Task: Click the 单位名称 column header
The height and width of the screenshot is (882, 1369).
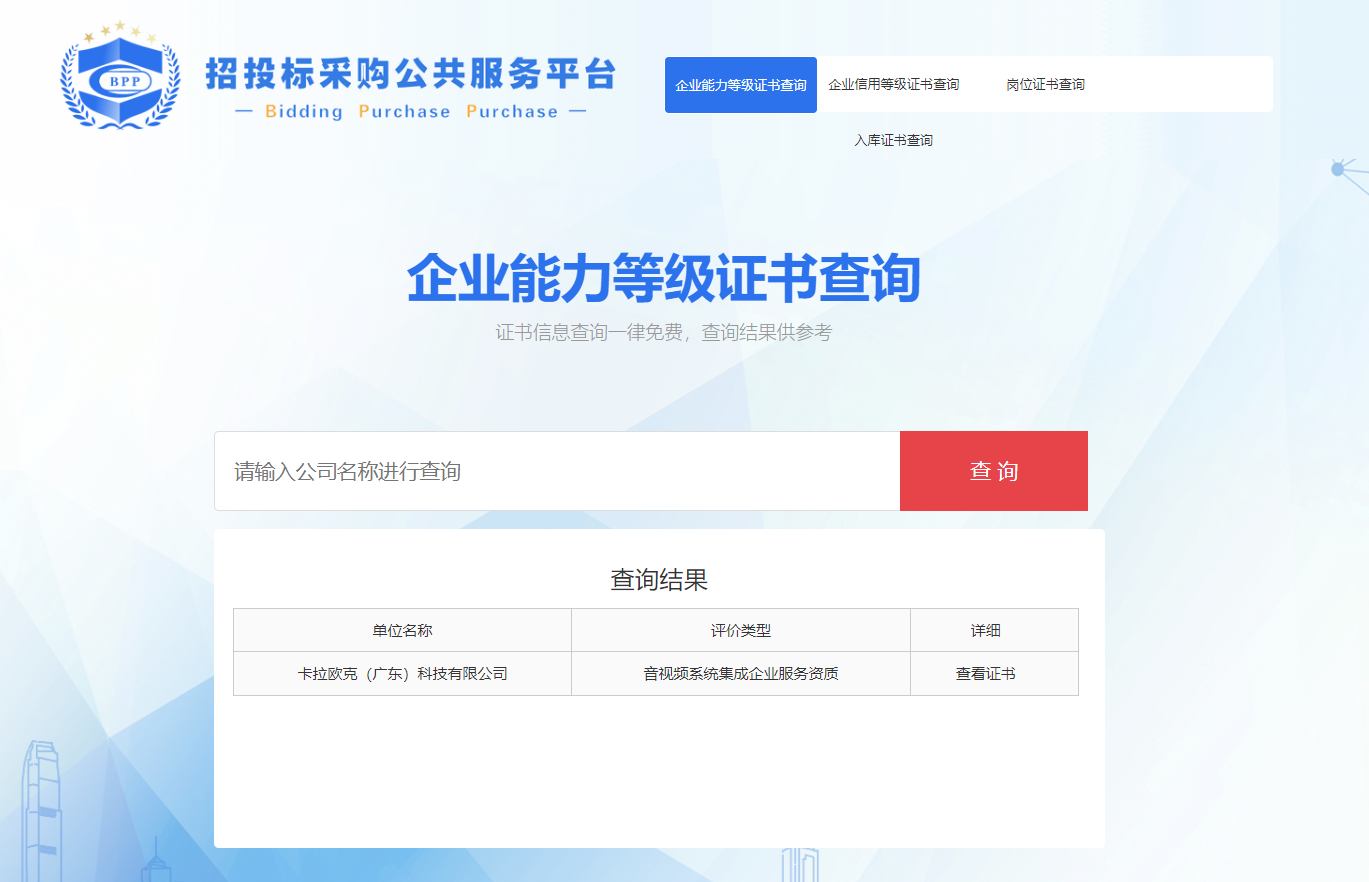Action: [402, 630]
